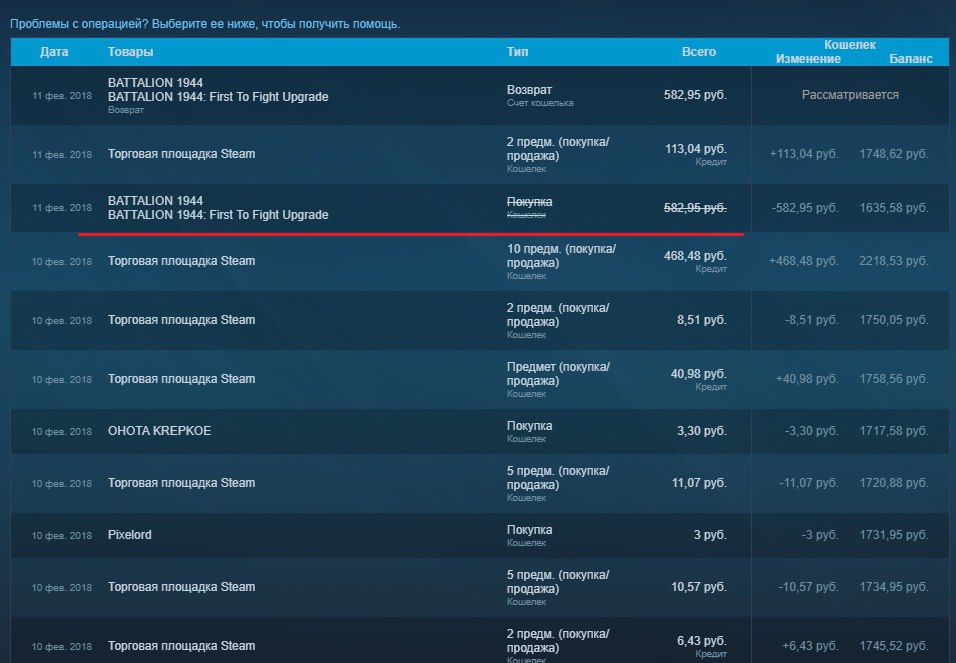956x663 pixels.
Task: Click the Тип column header
Action: (x=517, y=52)
